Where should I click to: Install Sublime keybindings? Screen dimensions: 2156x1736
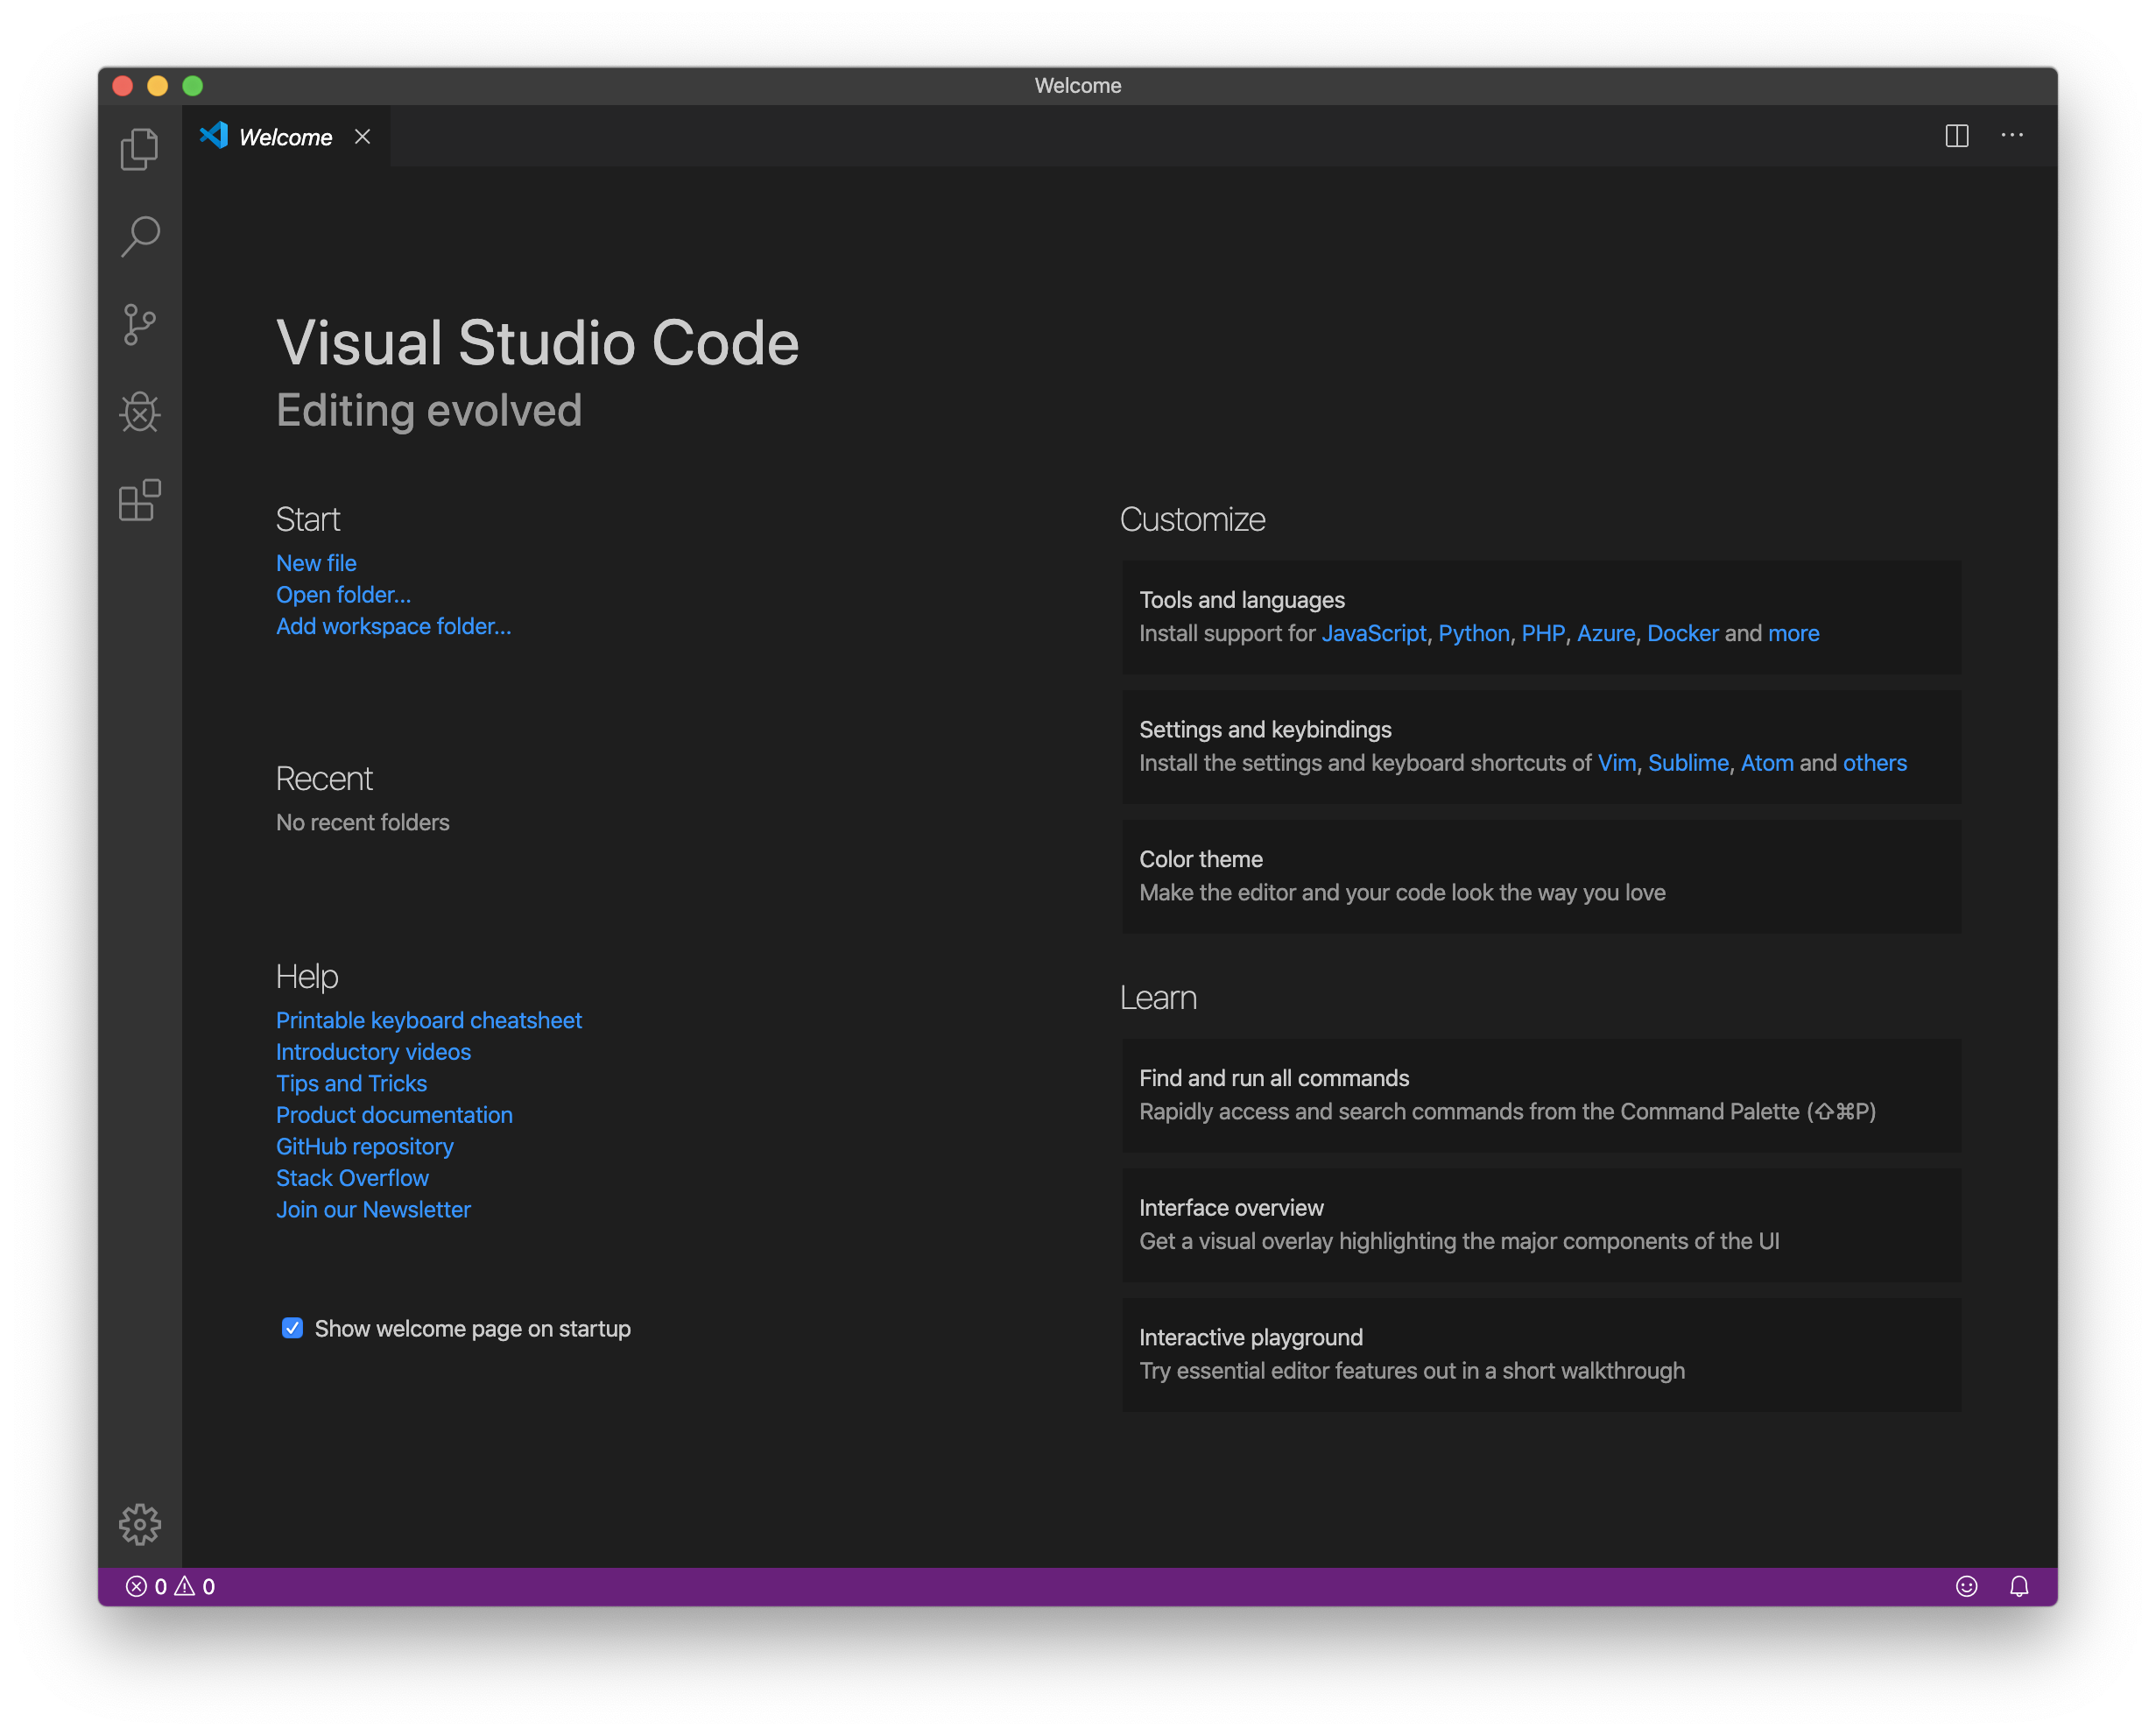click(1688, 763)
